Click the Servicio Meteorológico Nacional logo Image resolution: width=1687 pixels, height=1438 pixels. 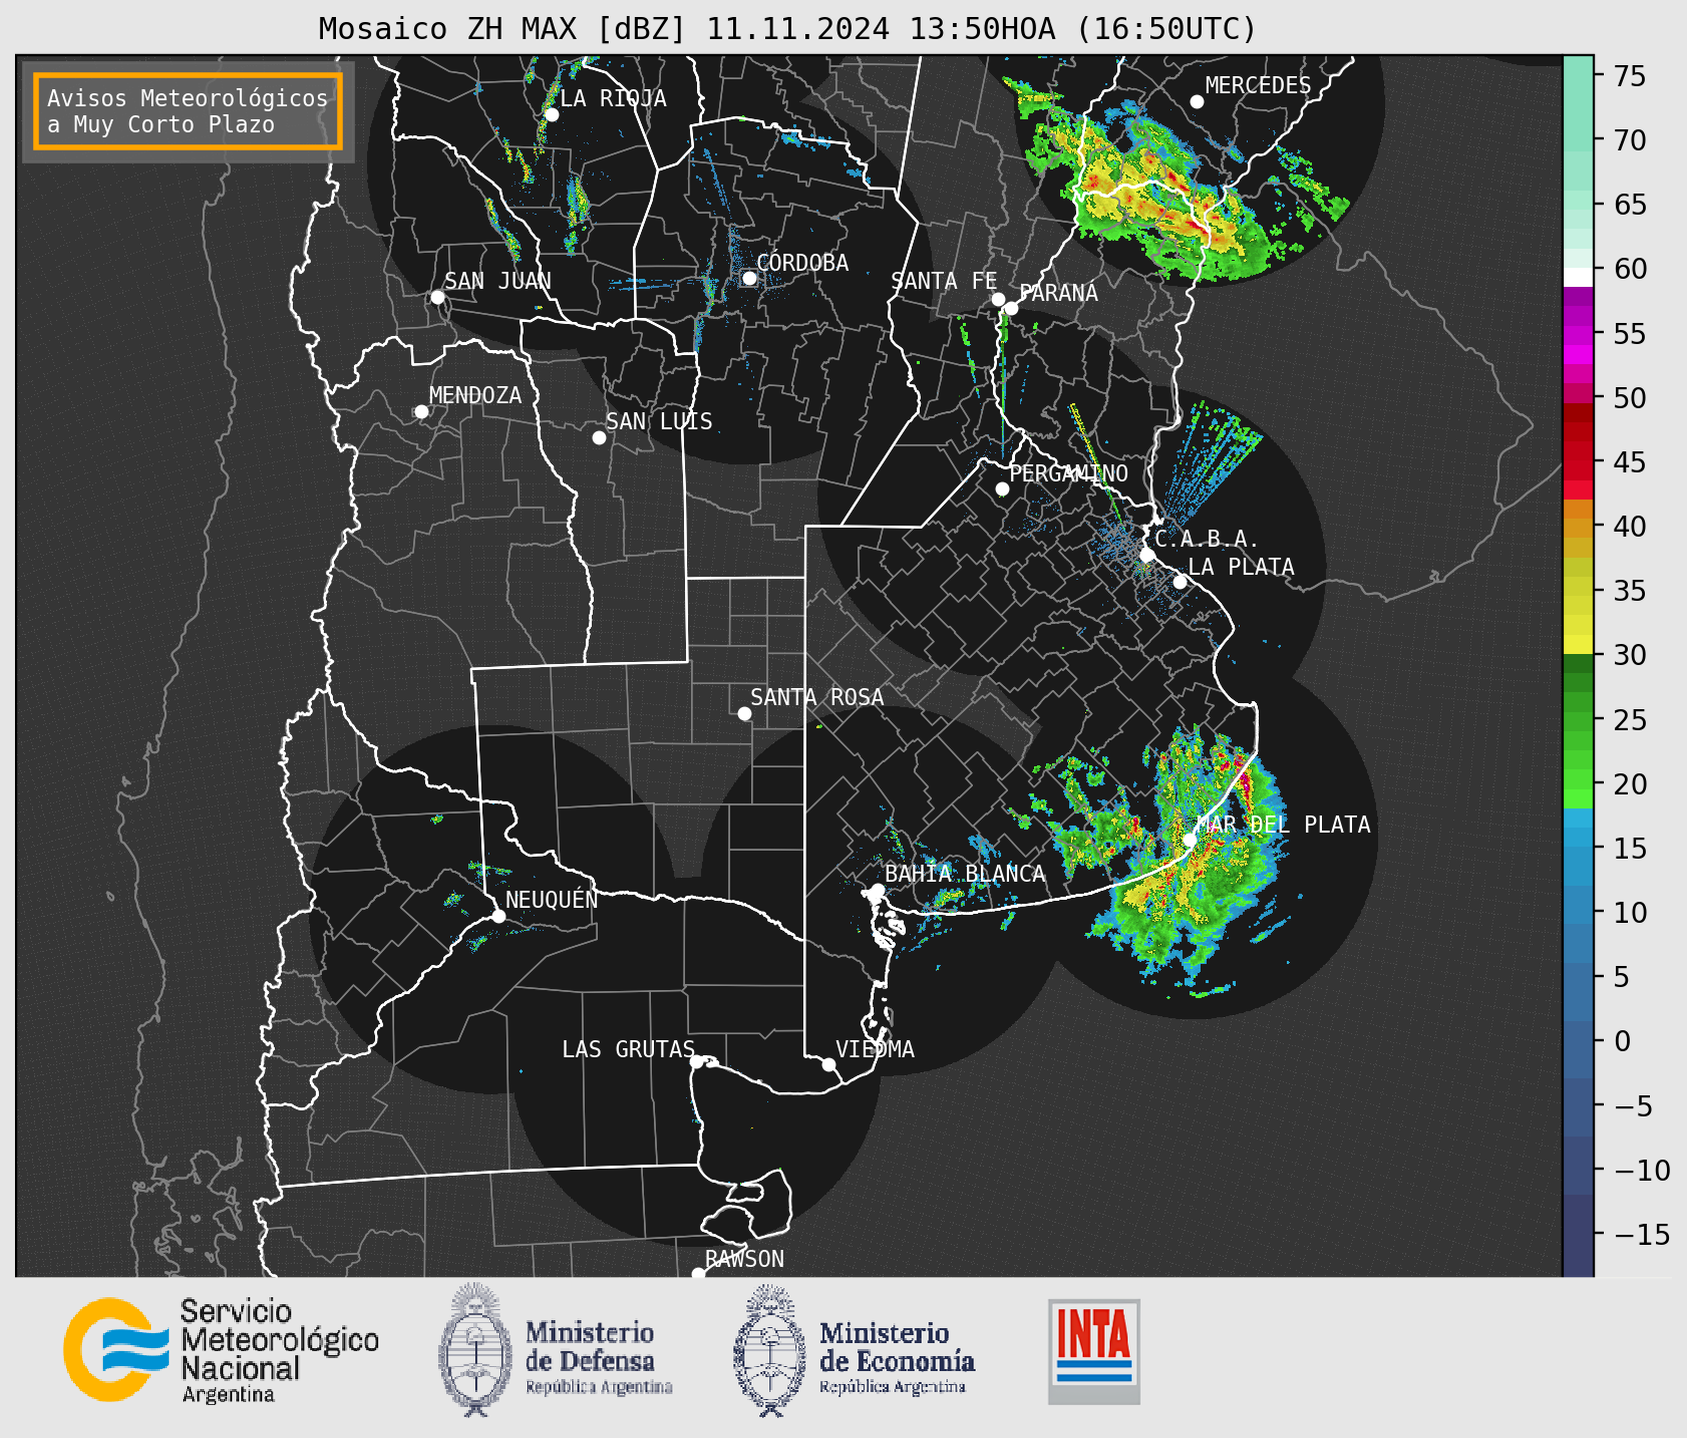(221, 1350)
